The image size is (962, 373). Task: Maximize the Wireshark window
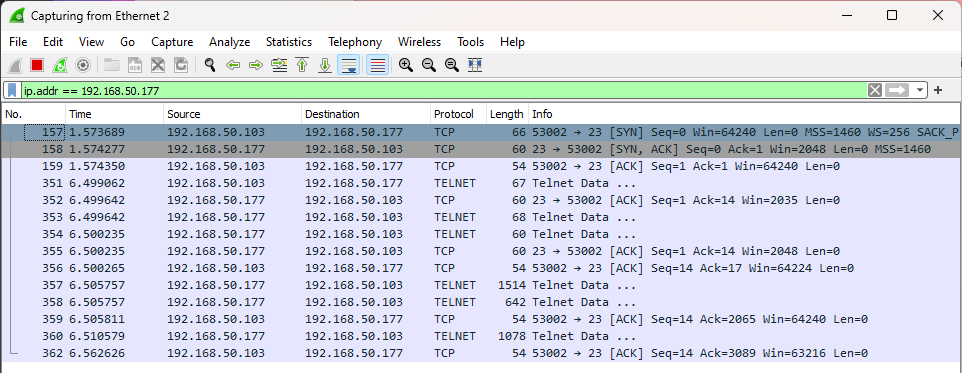892,15
